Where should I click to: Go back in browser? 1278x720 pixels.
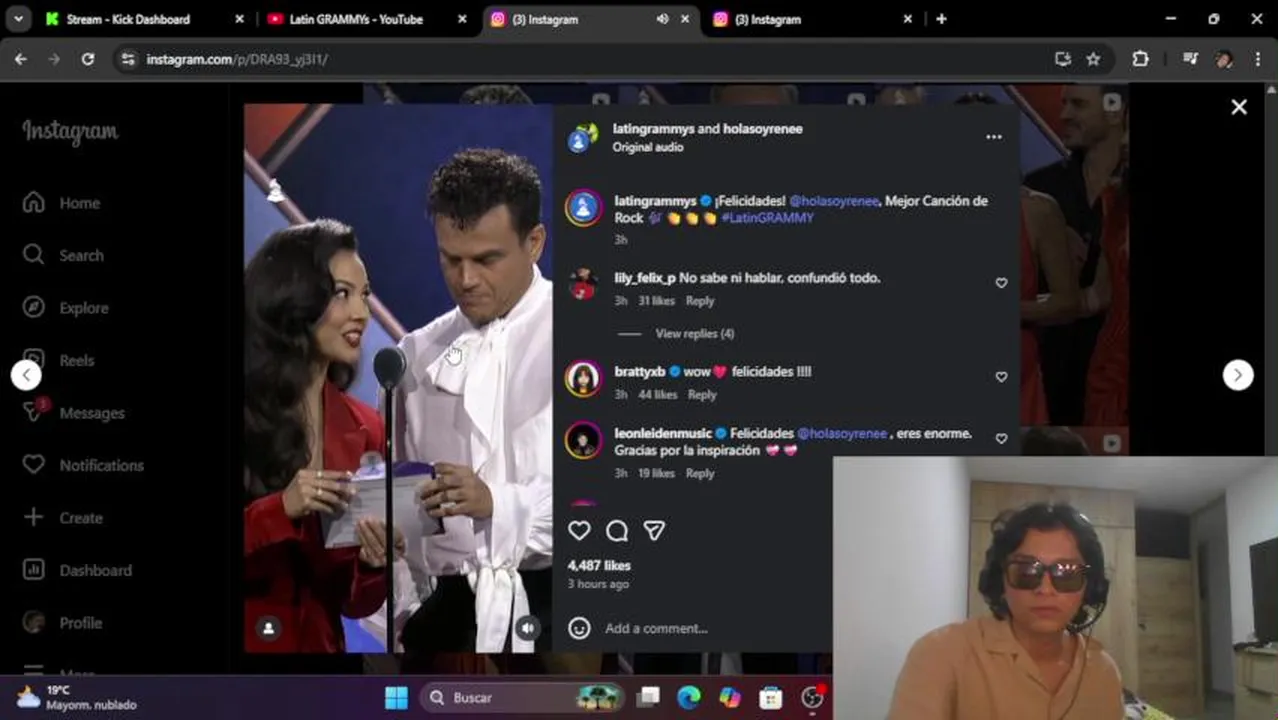(x=21, y=59)
